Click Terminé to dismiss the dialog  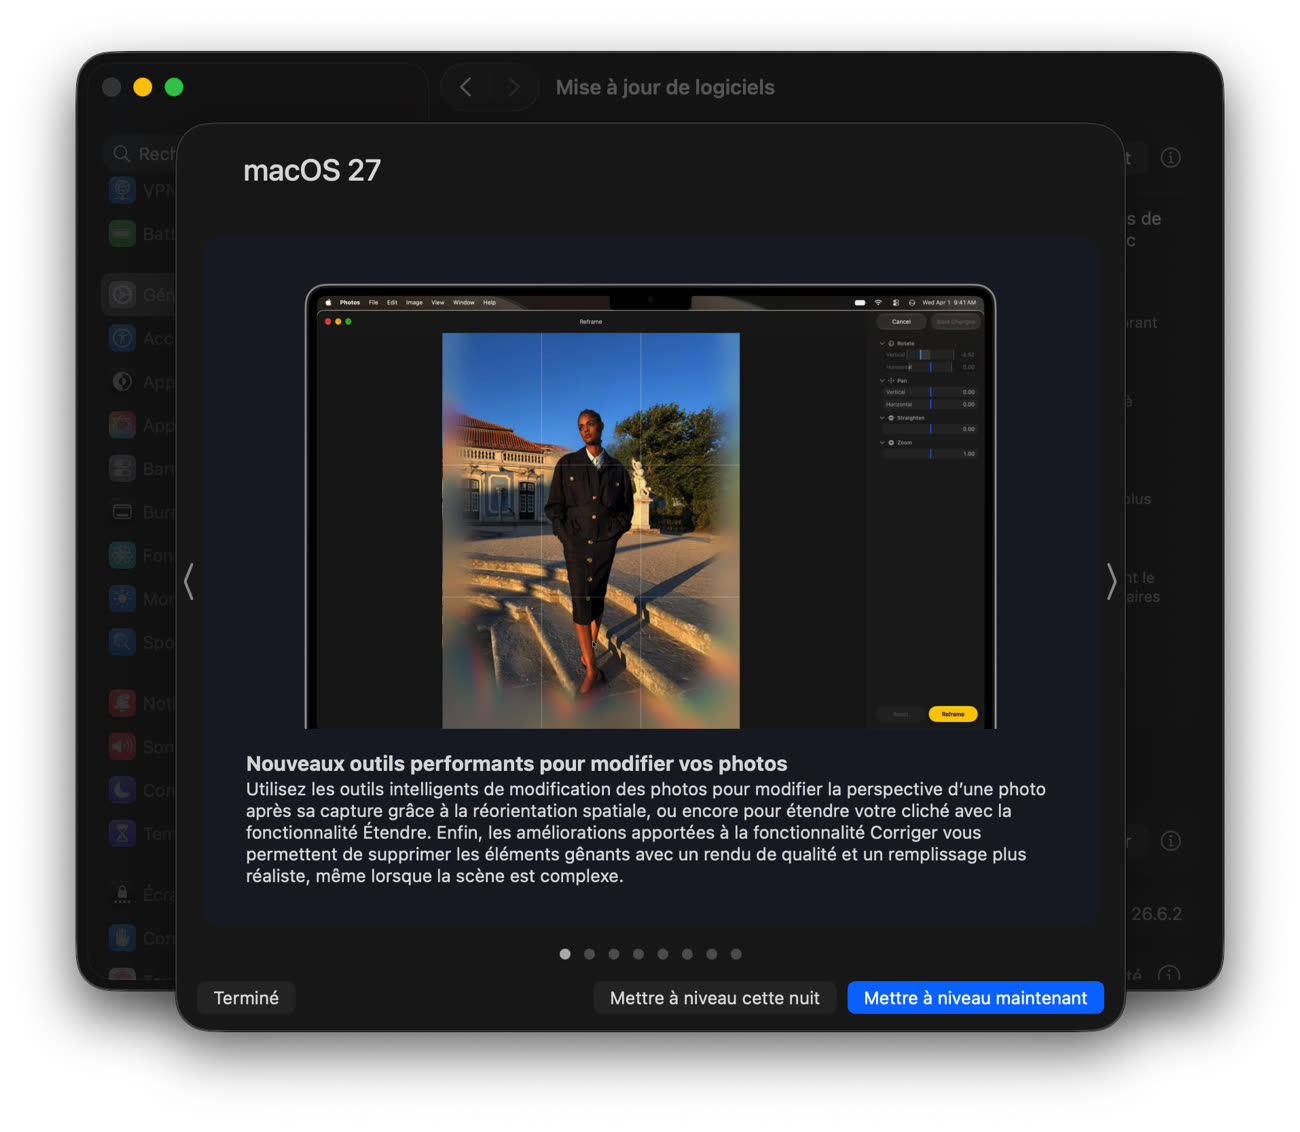(246, 998)
